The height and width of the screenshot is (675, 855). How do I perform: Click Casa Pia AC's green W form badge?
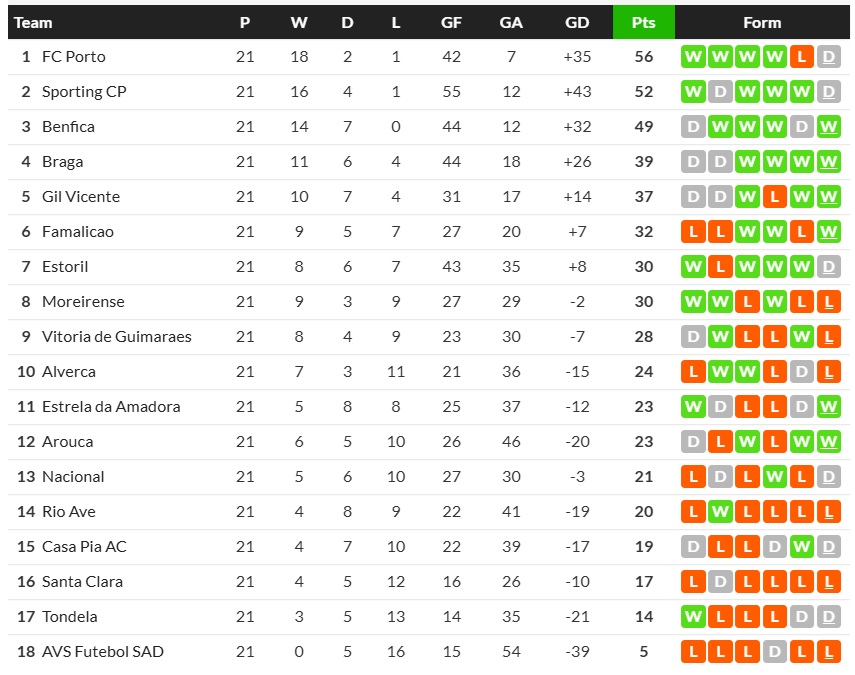[x=800, y=547]
